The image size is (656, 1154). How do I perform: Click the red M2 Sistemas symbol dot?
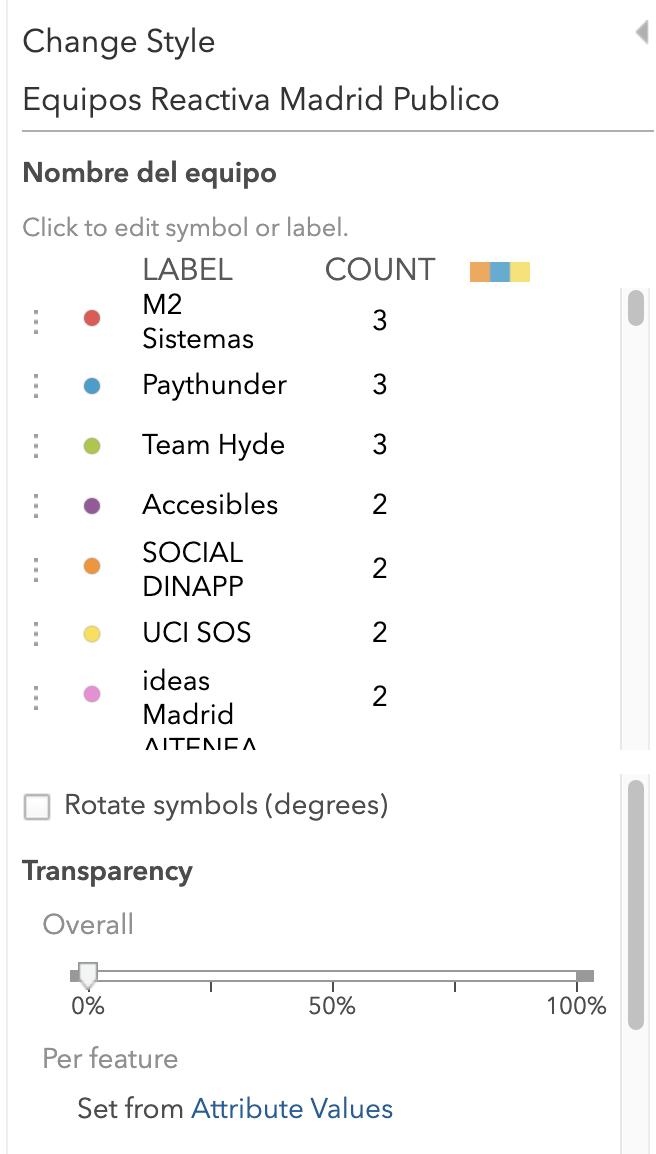pos(92,319)
